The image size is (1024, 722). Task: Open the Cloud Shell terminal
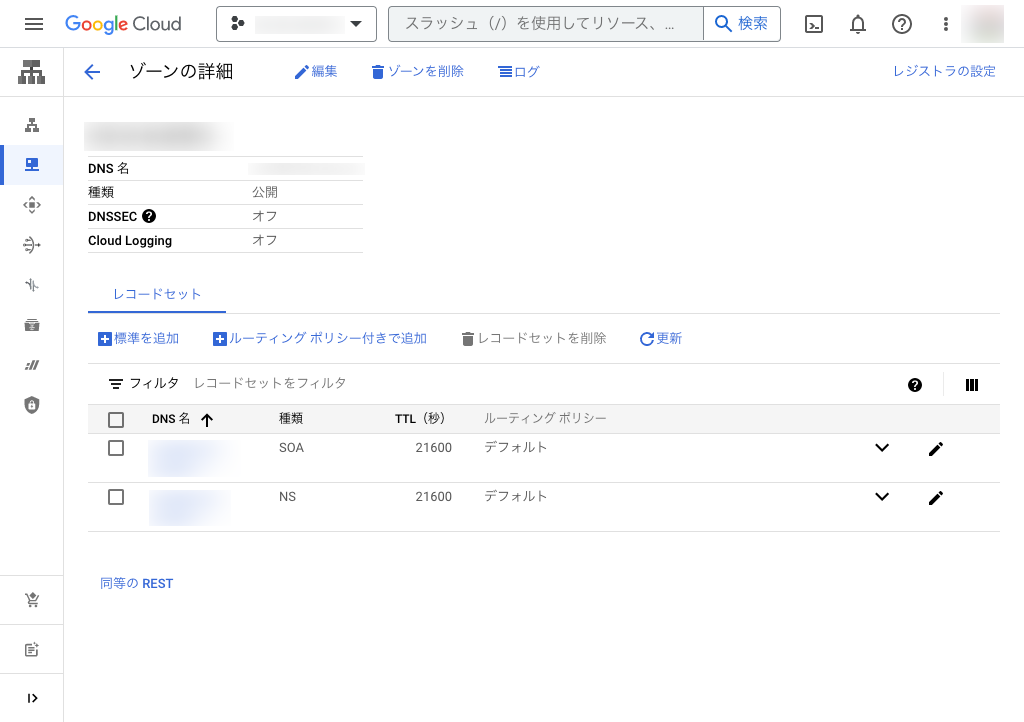coord(813,24)
